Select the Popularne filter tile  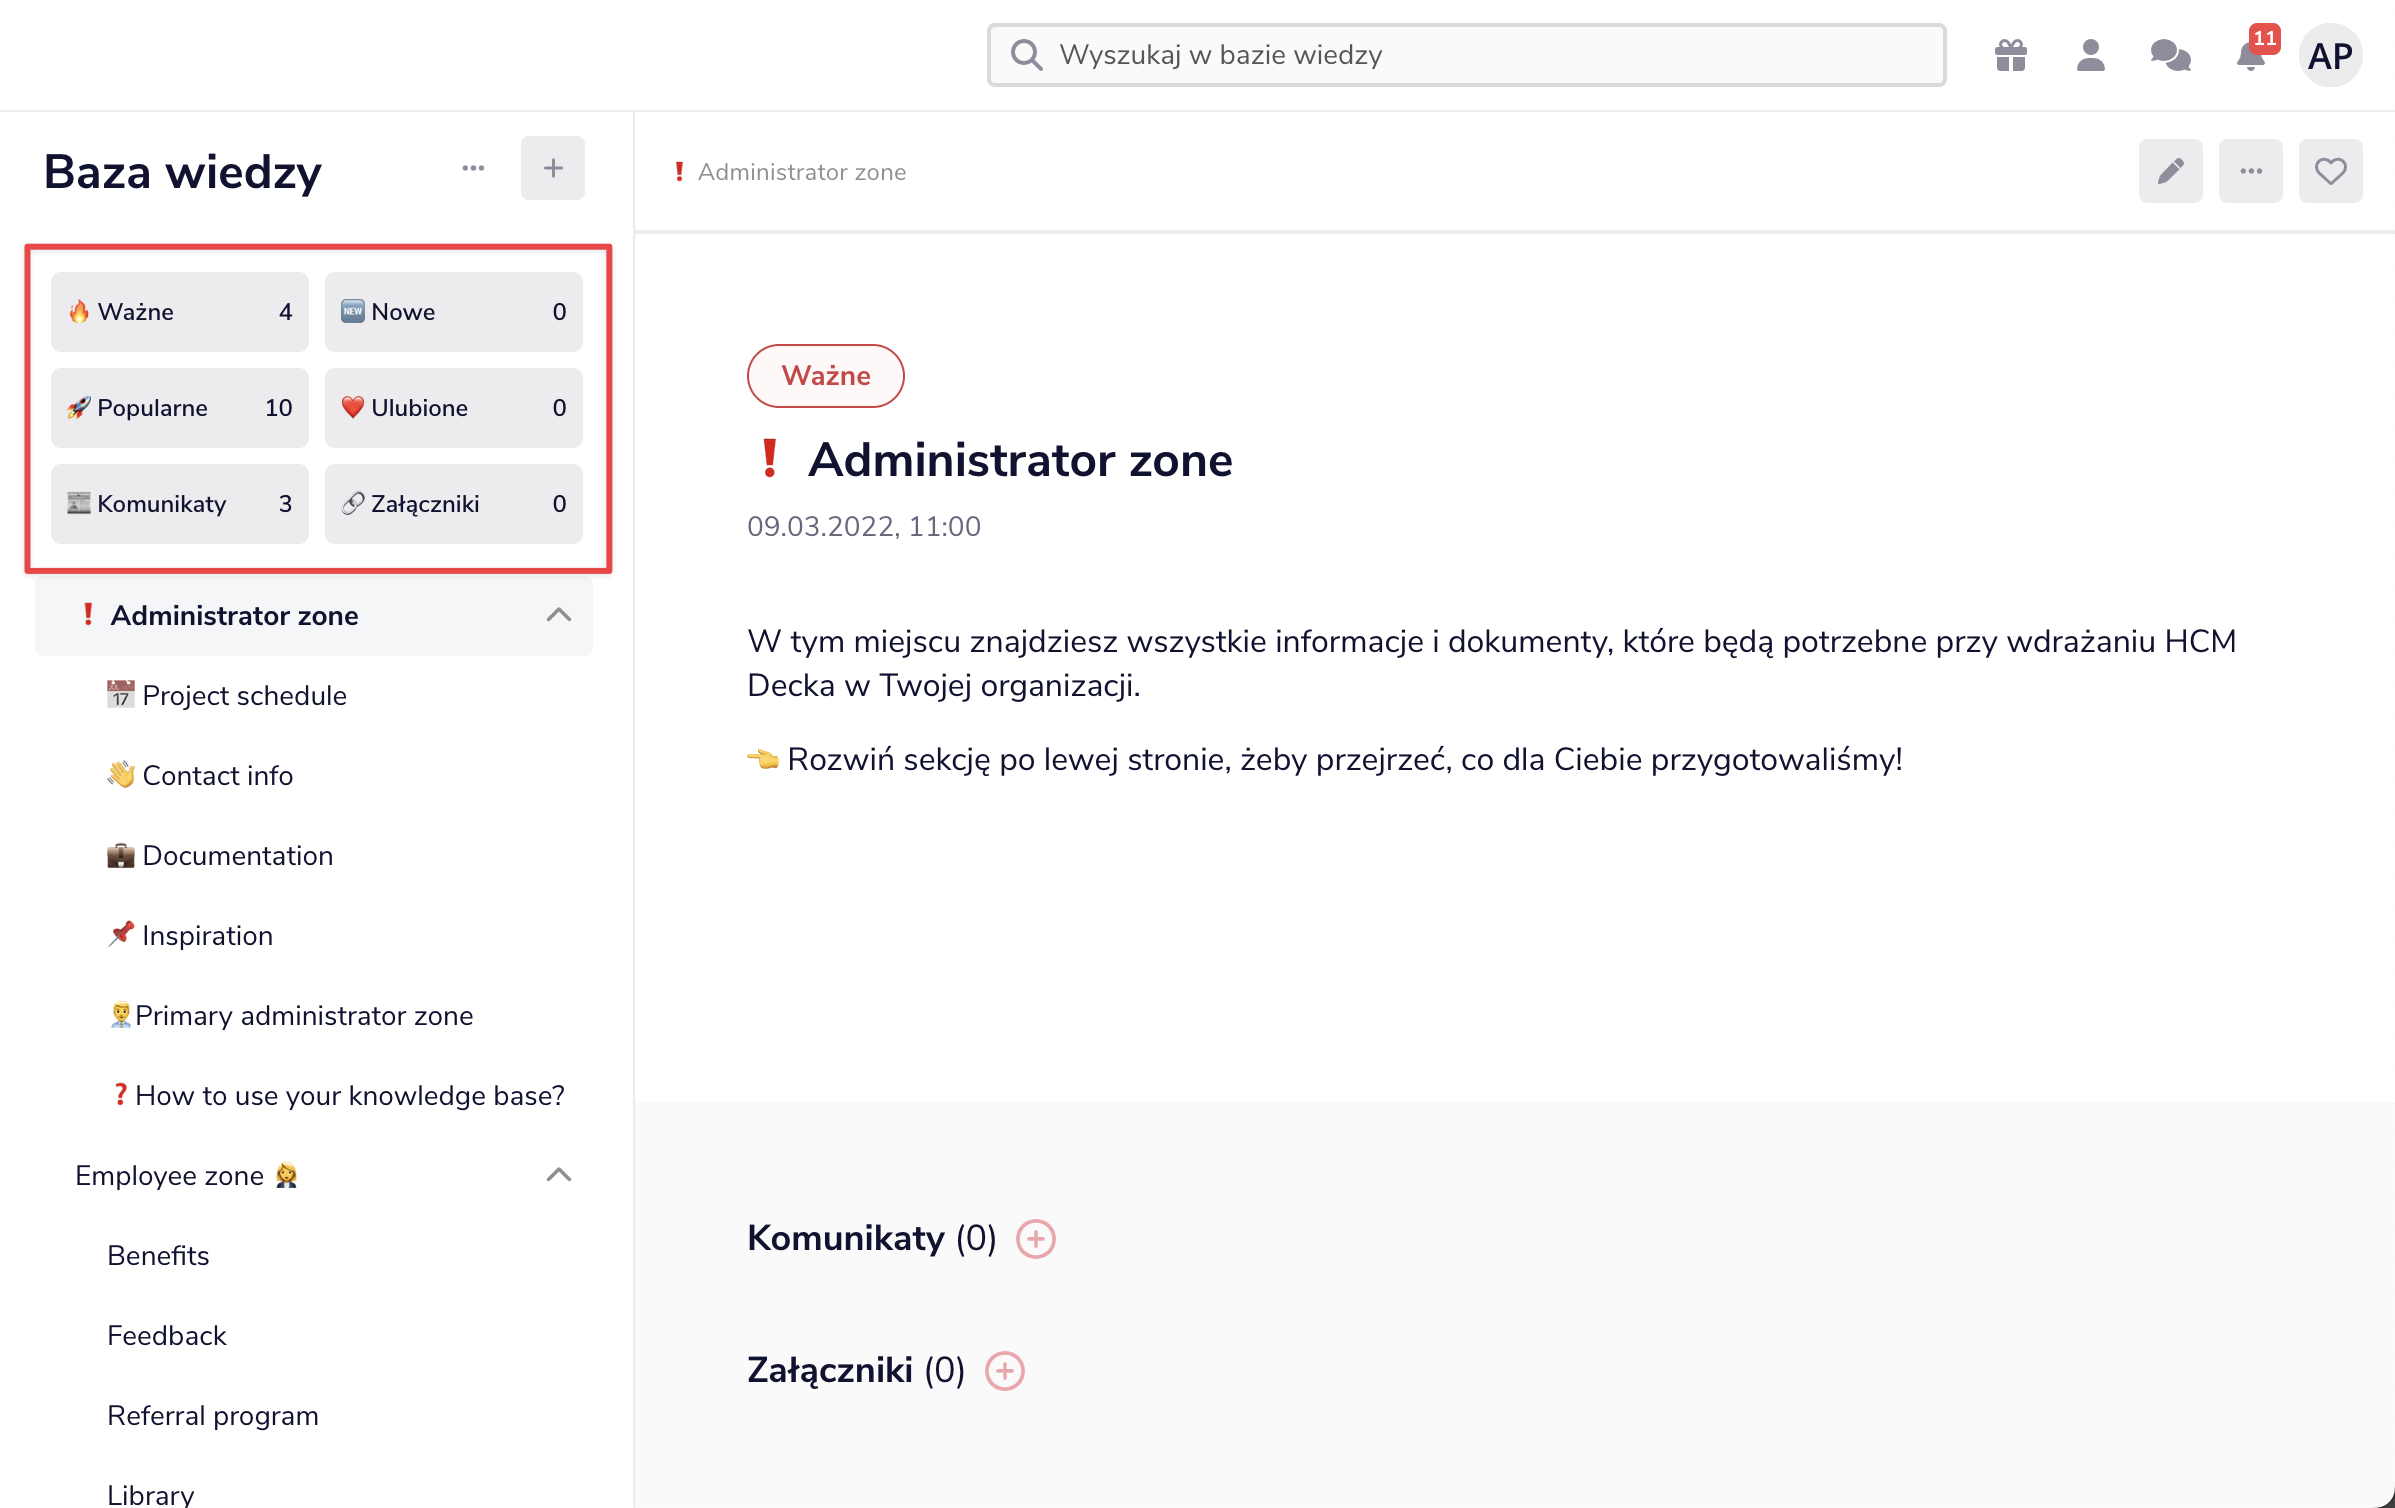click(180, 408)
